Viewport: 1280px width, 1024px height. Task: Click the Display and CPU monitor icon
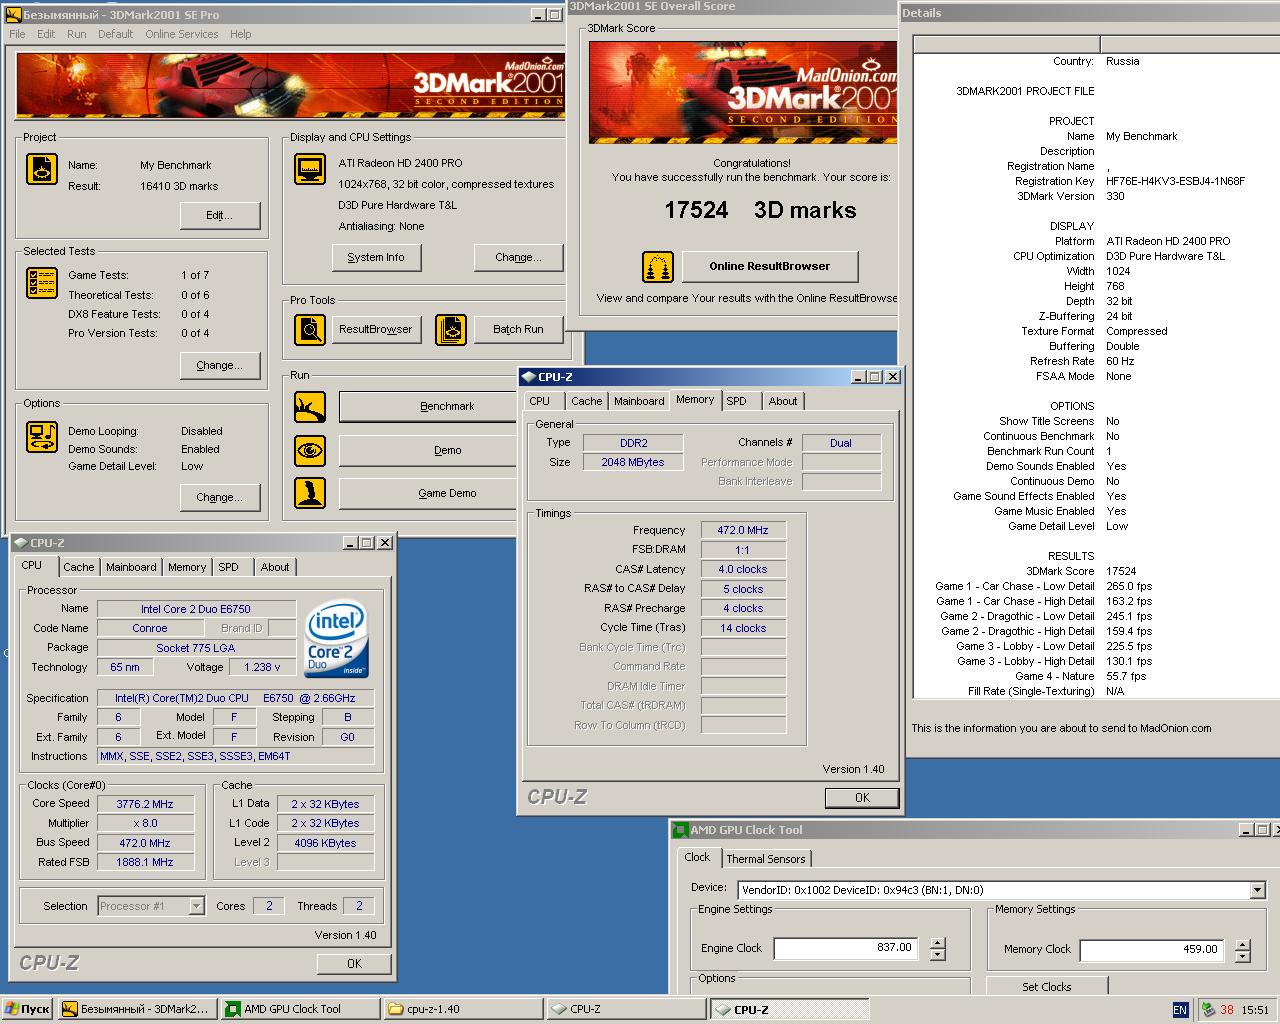[x=310, y=169]
